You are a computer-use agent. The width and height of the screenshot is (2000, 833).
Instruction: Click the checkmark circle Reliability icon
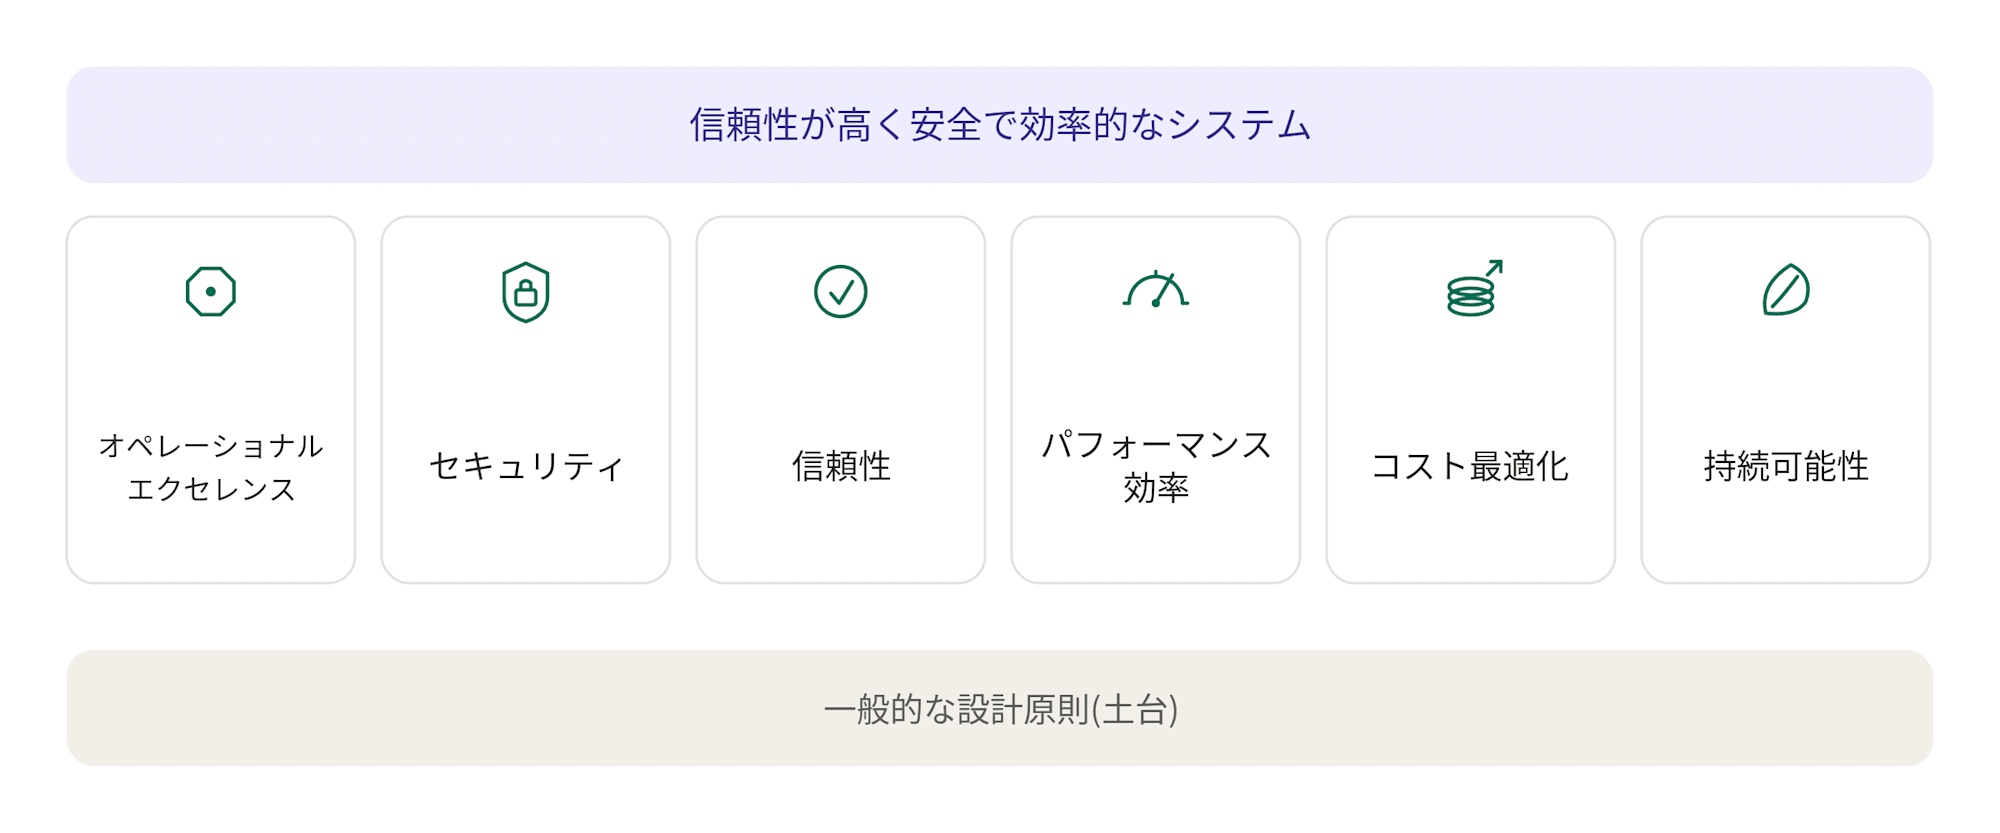(841, 292)
